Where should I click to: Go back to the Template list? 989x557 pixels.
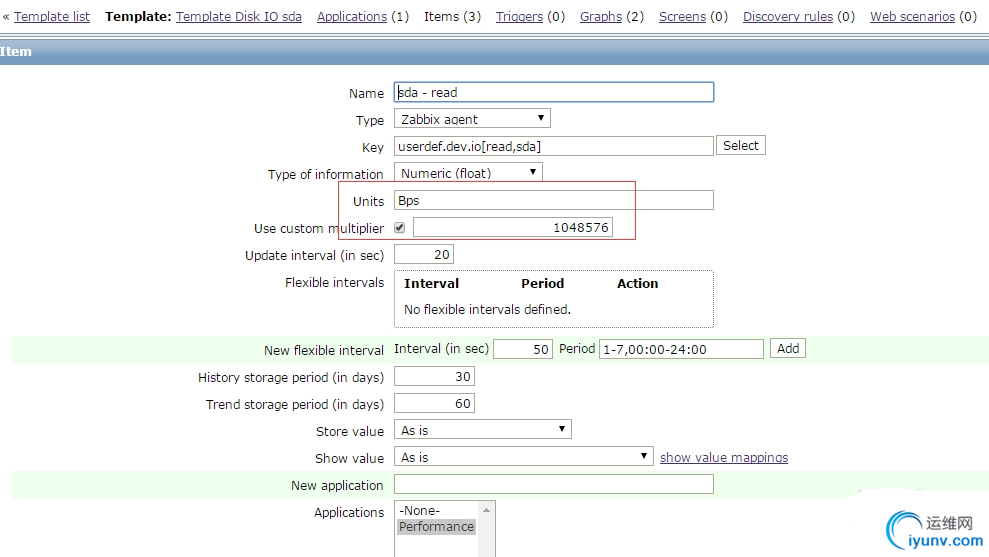(x=52, y=16)
